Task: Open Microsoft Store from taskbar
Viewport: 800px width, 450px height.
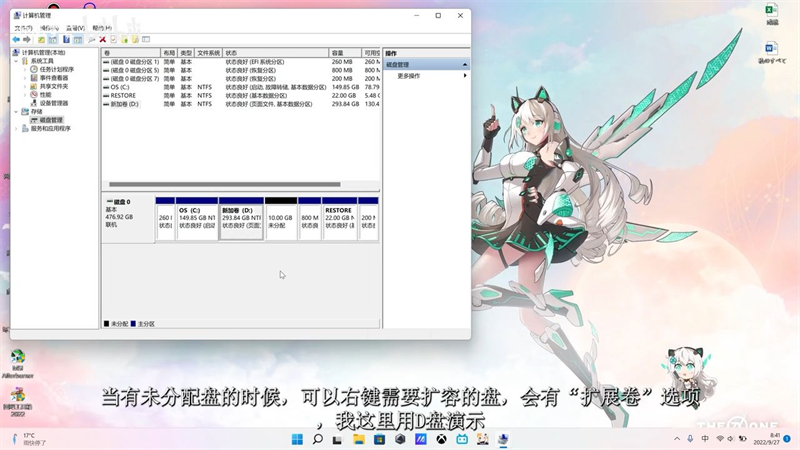Action: (380, 439)
